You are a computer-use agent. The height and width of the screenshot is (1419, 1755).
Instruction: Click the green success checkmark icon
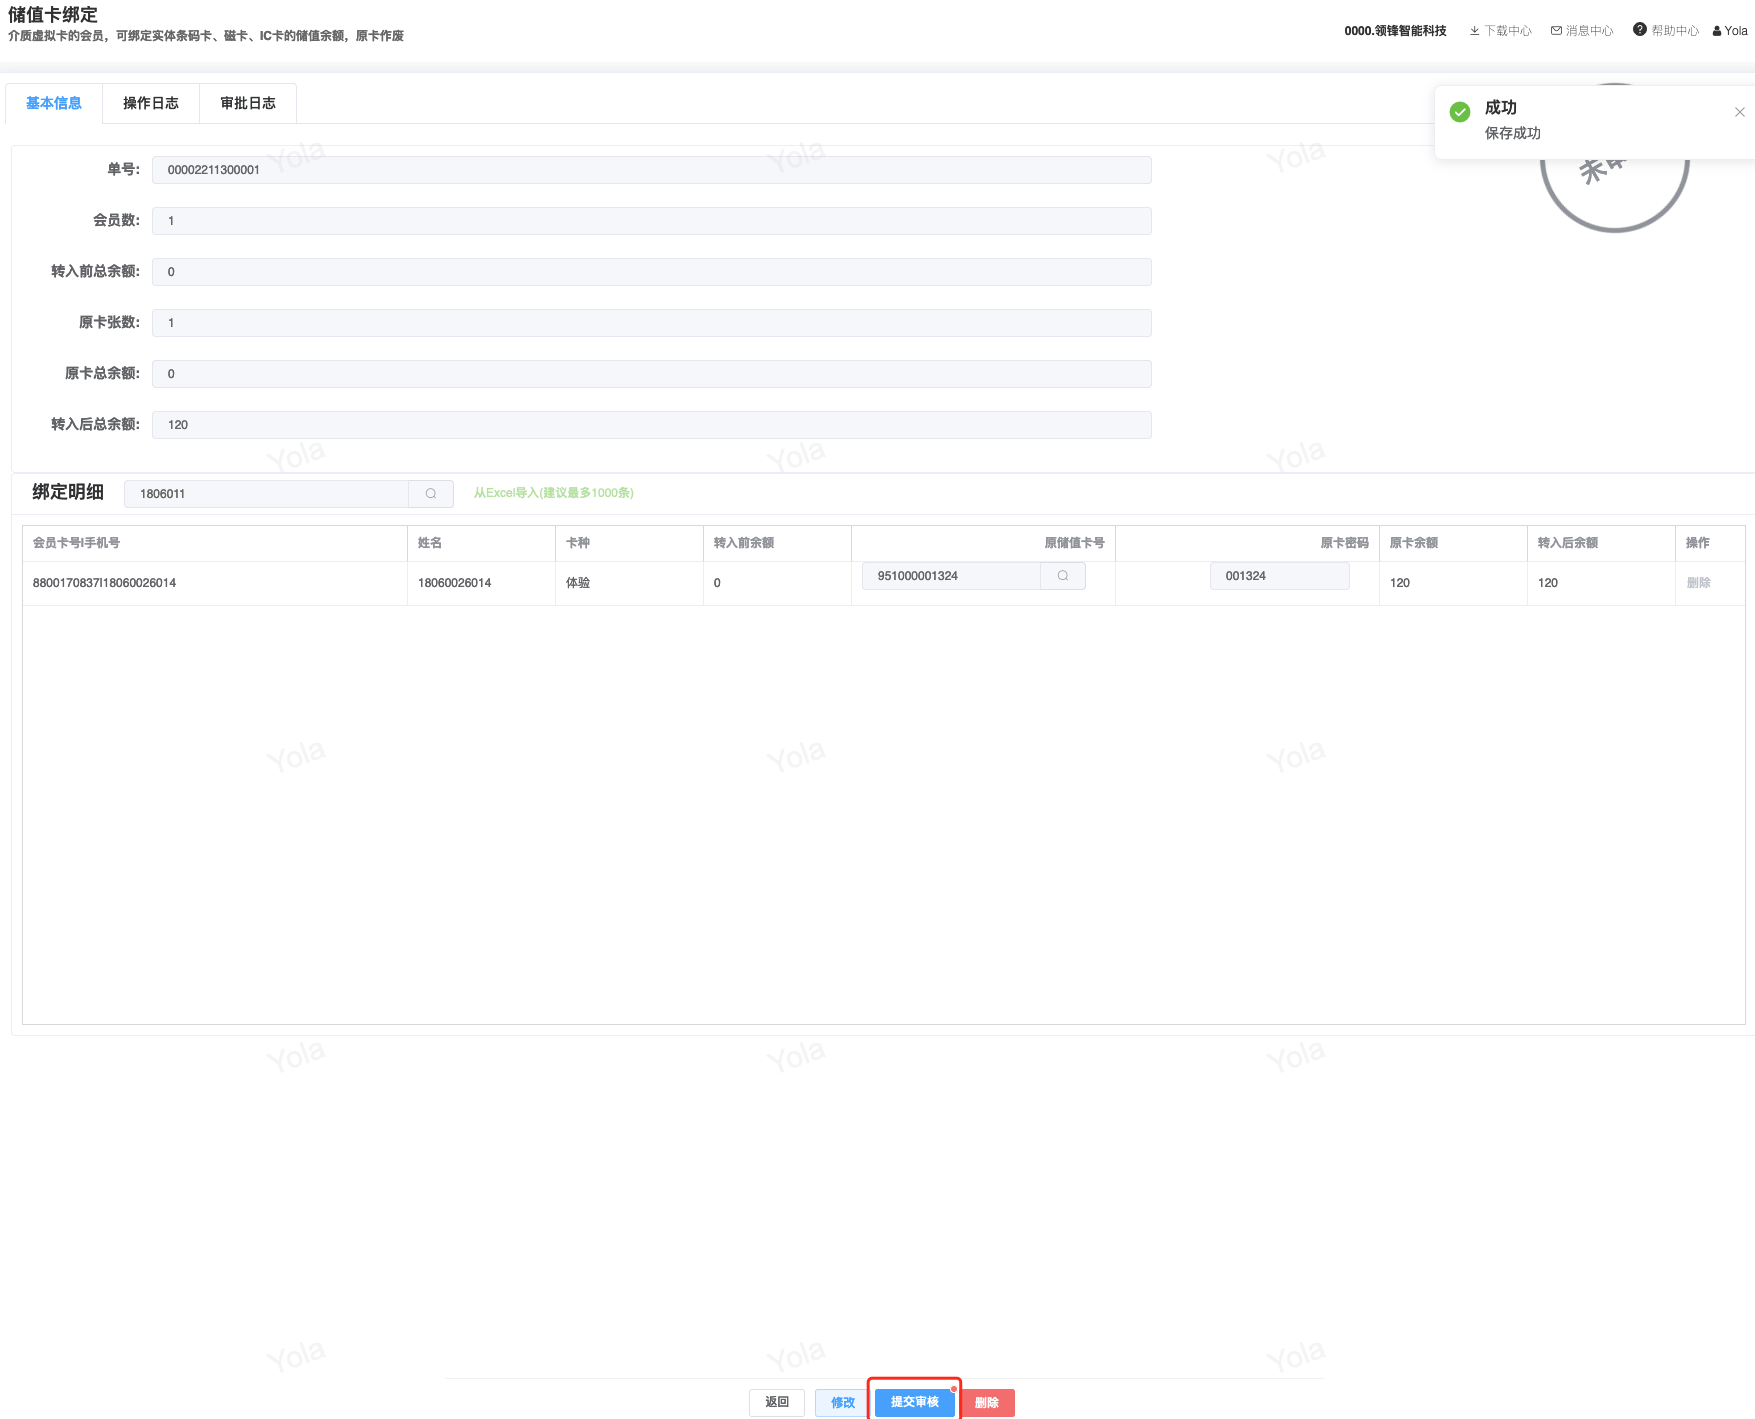coord(1460,112)
